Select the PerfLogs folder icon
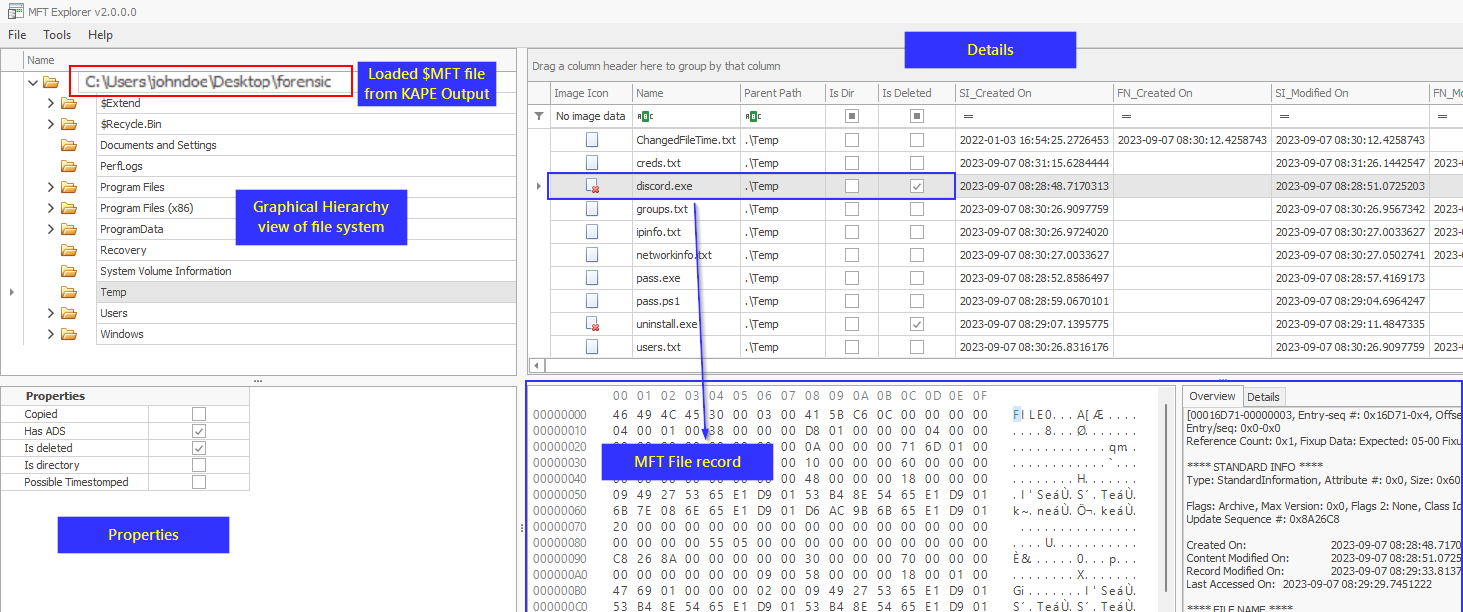This screenshot has width=1463, height=612. 69,166
